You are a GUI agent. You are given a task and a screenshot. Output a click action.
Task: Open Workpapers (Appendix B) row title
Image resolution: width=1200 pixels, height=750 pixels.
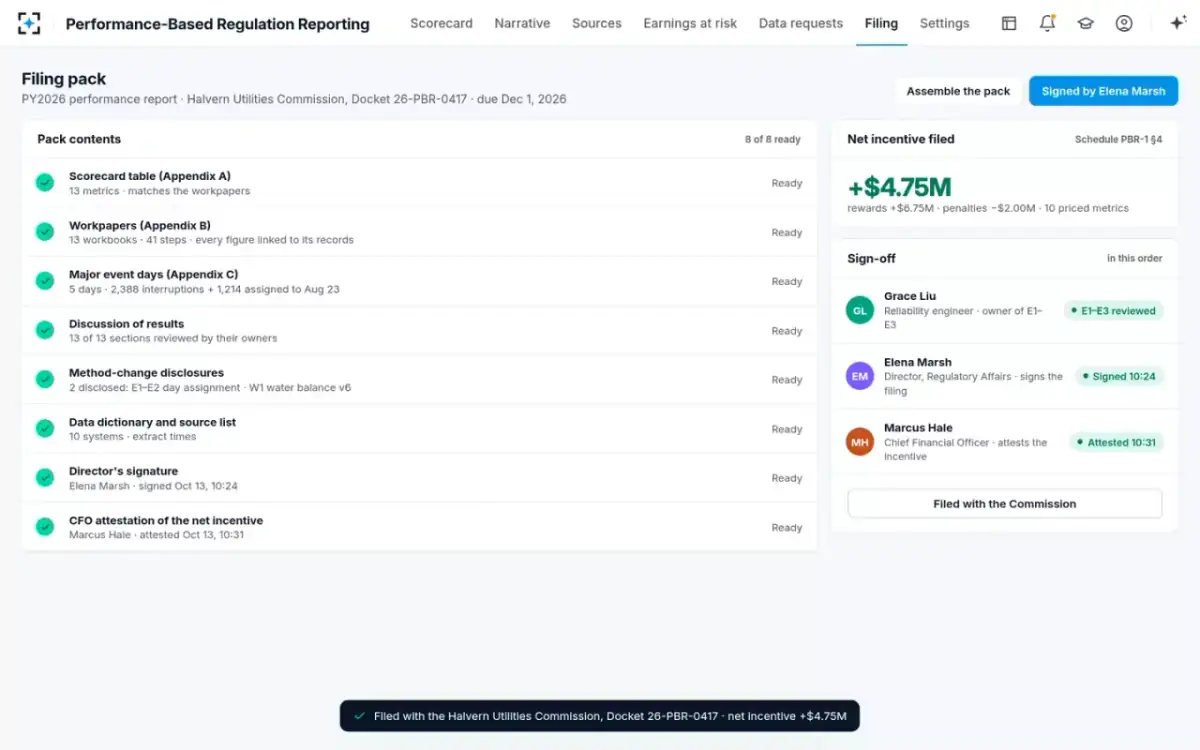tap(140, 225)
